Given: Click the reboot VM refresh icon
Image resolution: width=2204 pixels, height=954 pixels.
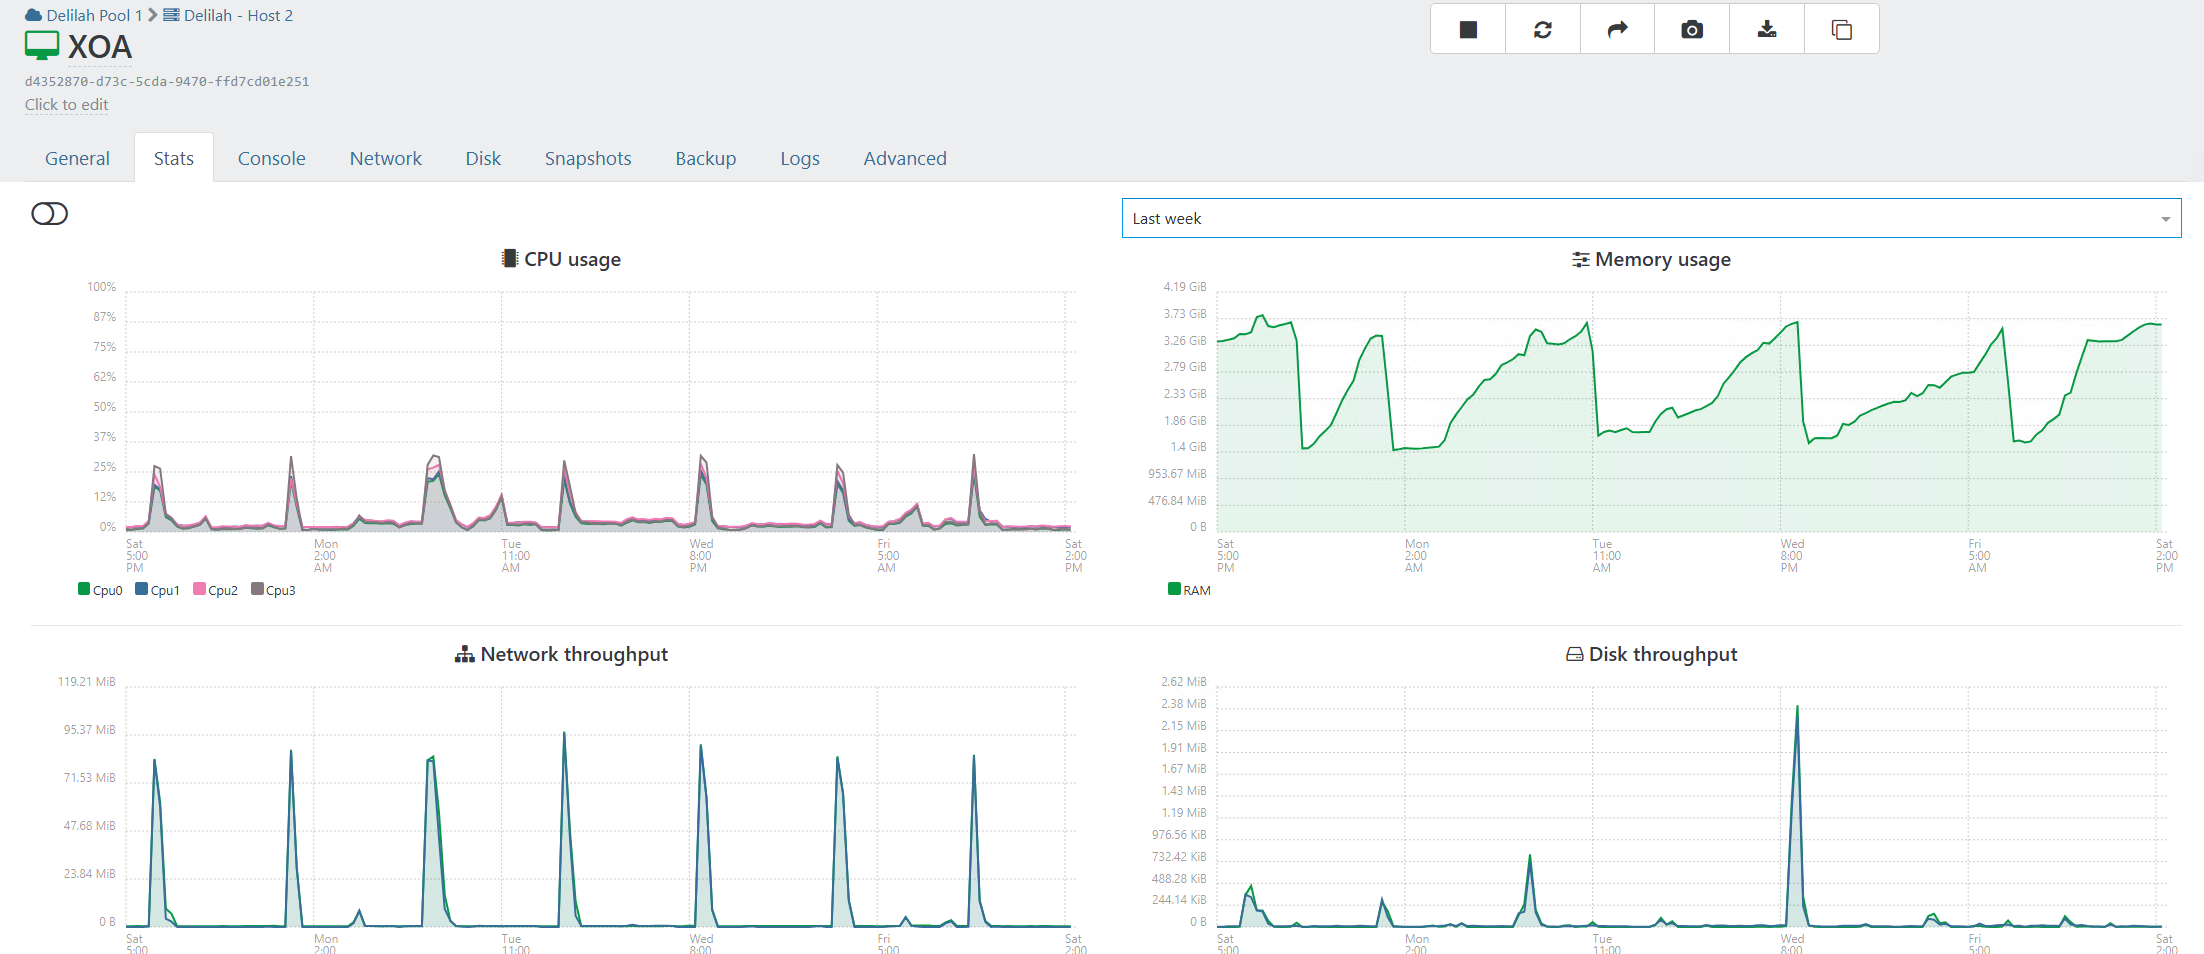Looking at the screenshot, I should (x=1543, y=30).
